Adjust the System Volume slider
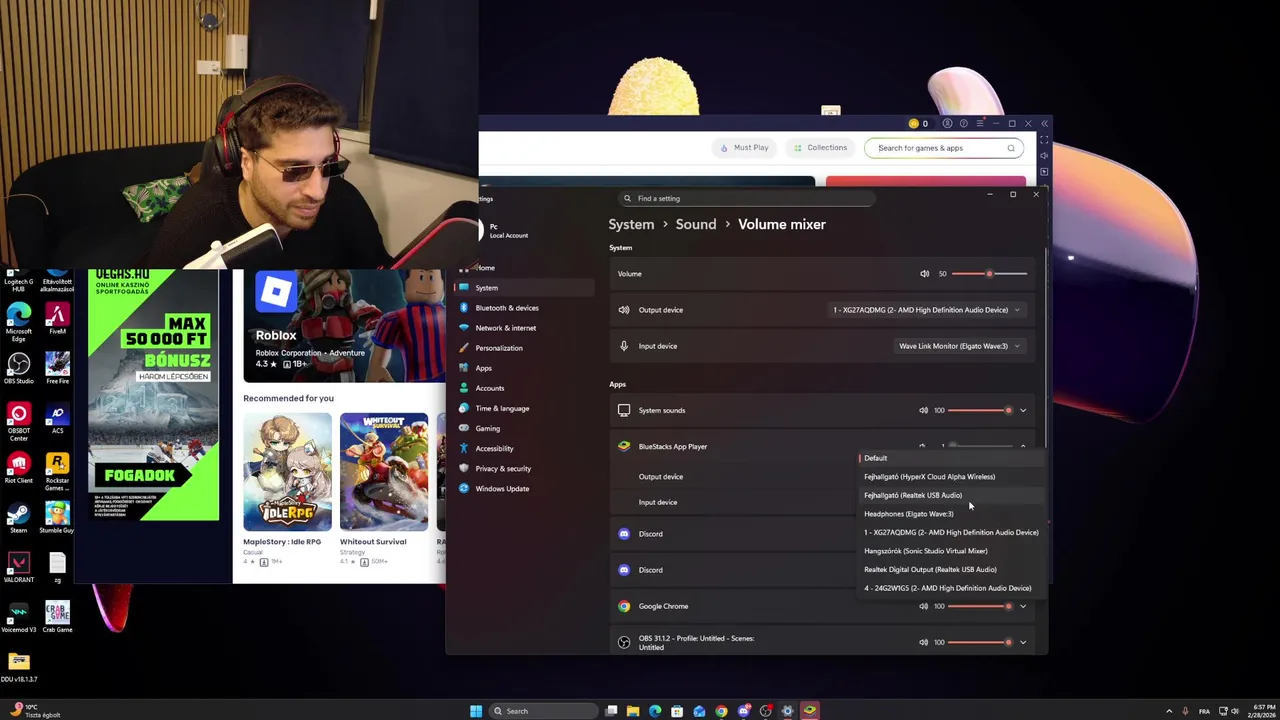Viewport: 1280px width, 720px height. pos(990,274)
